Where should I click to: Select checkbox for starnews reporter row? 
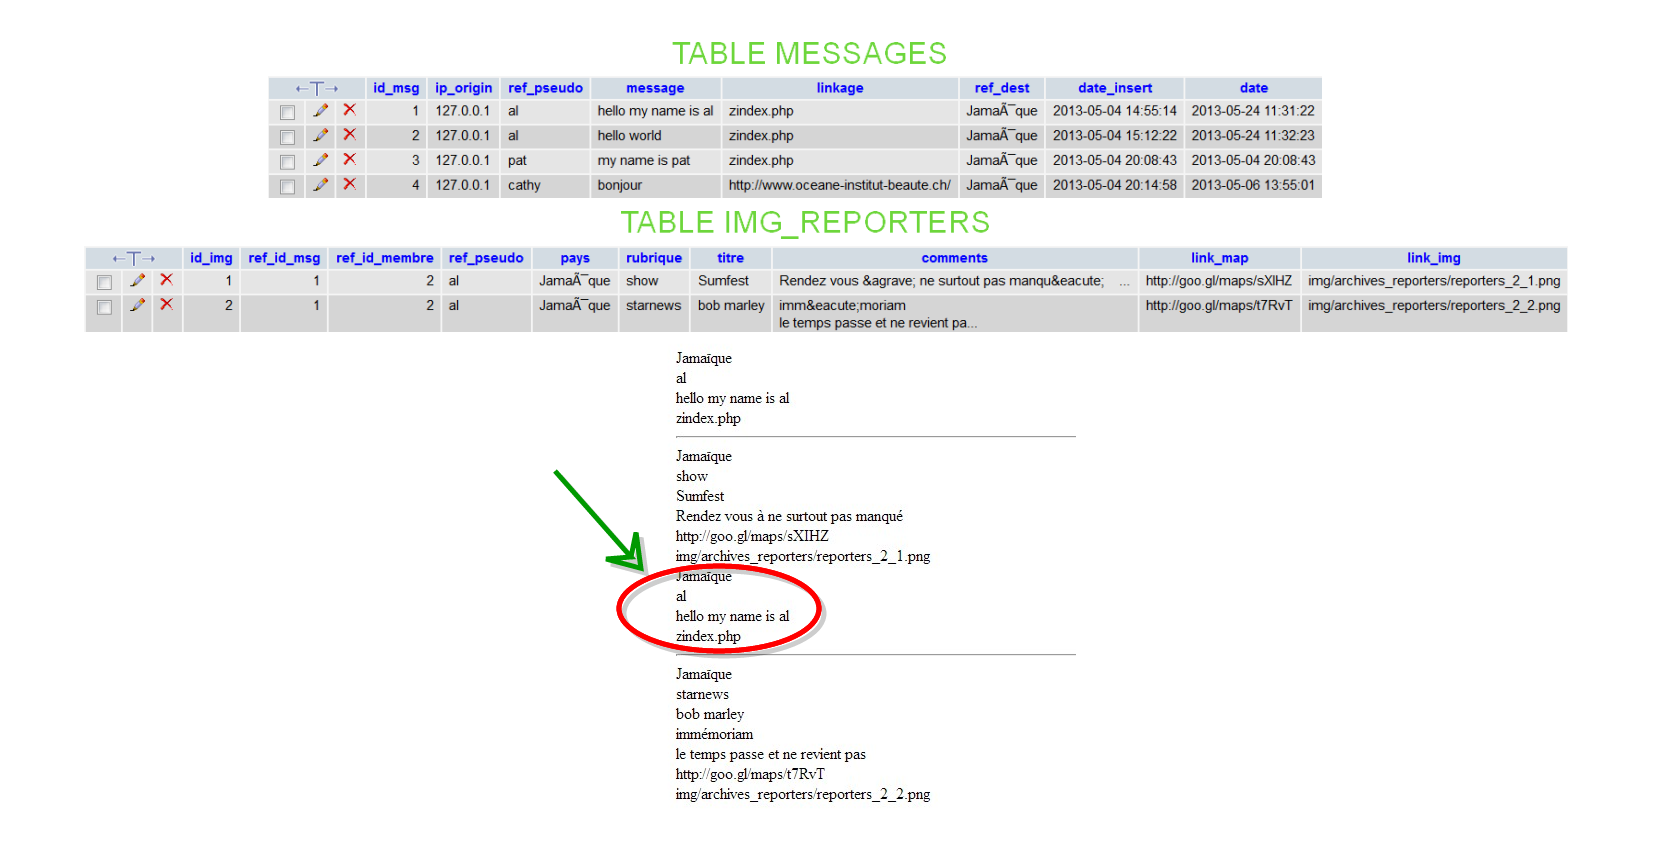click(104, 307)
